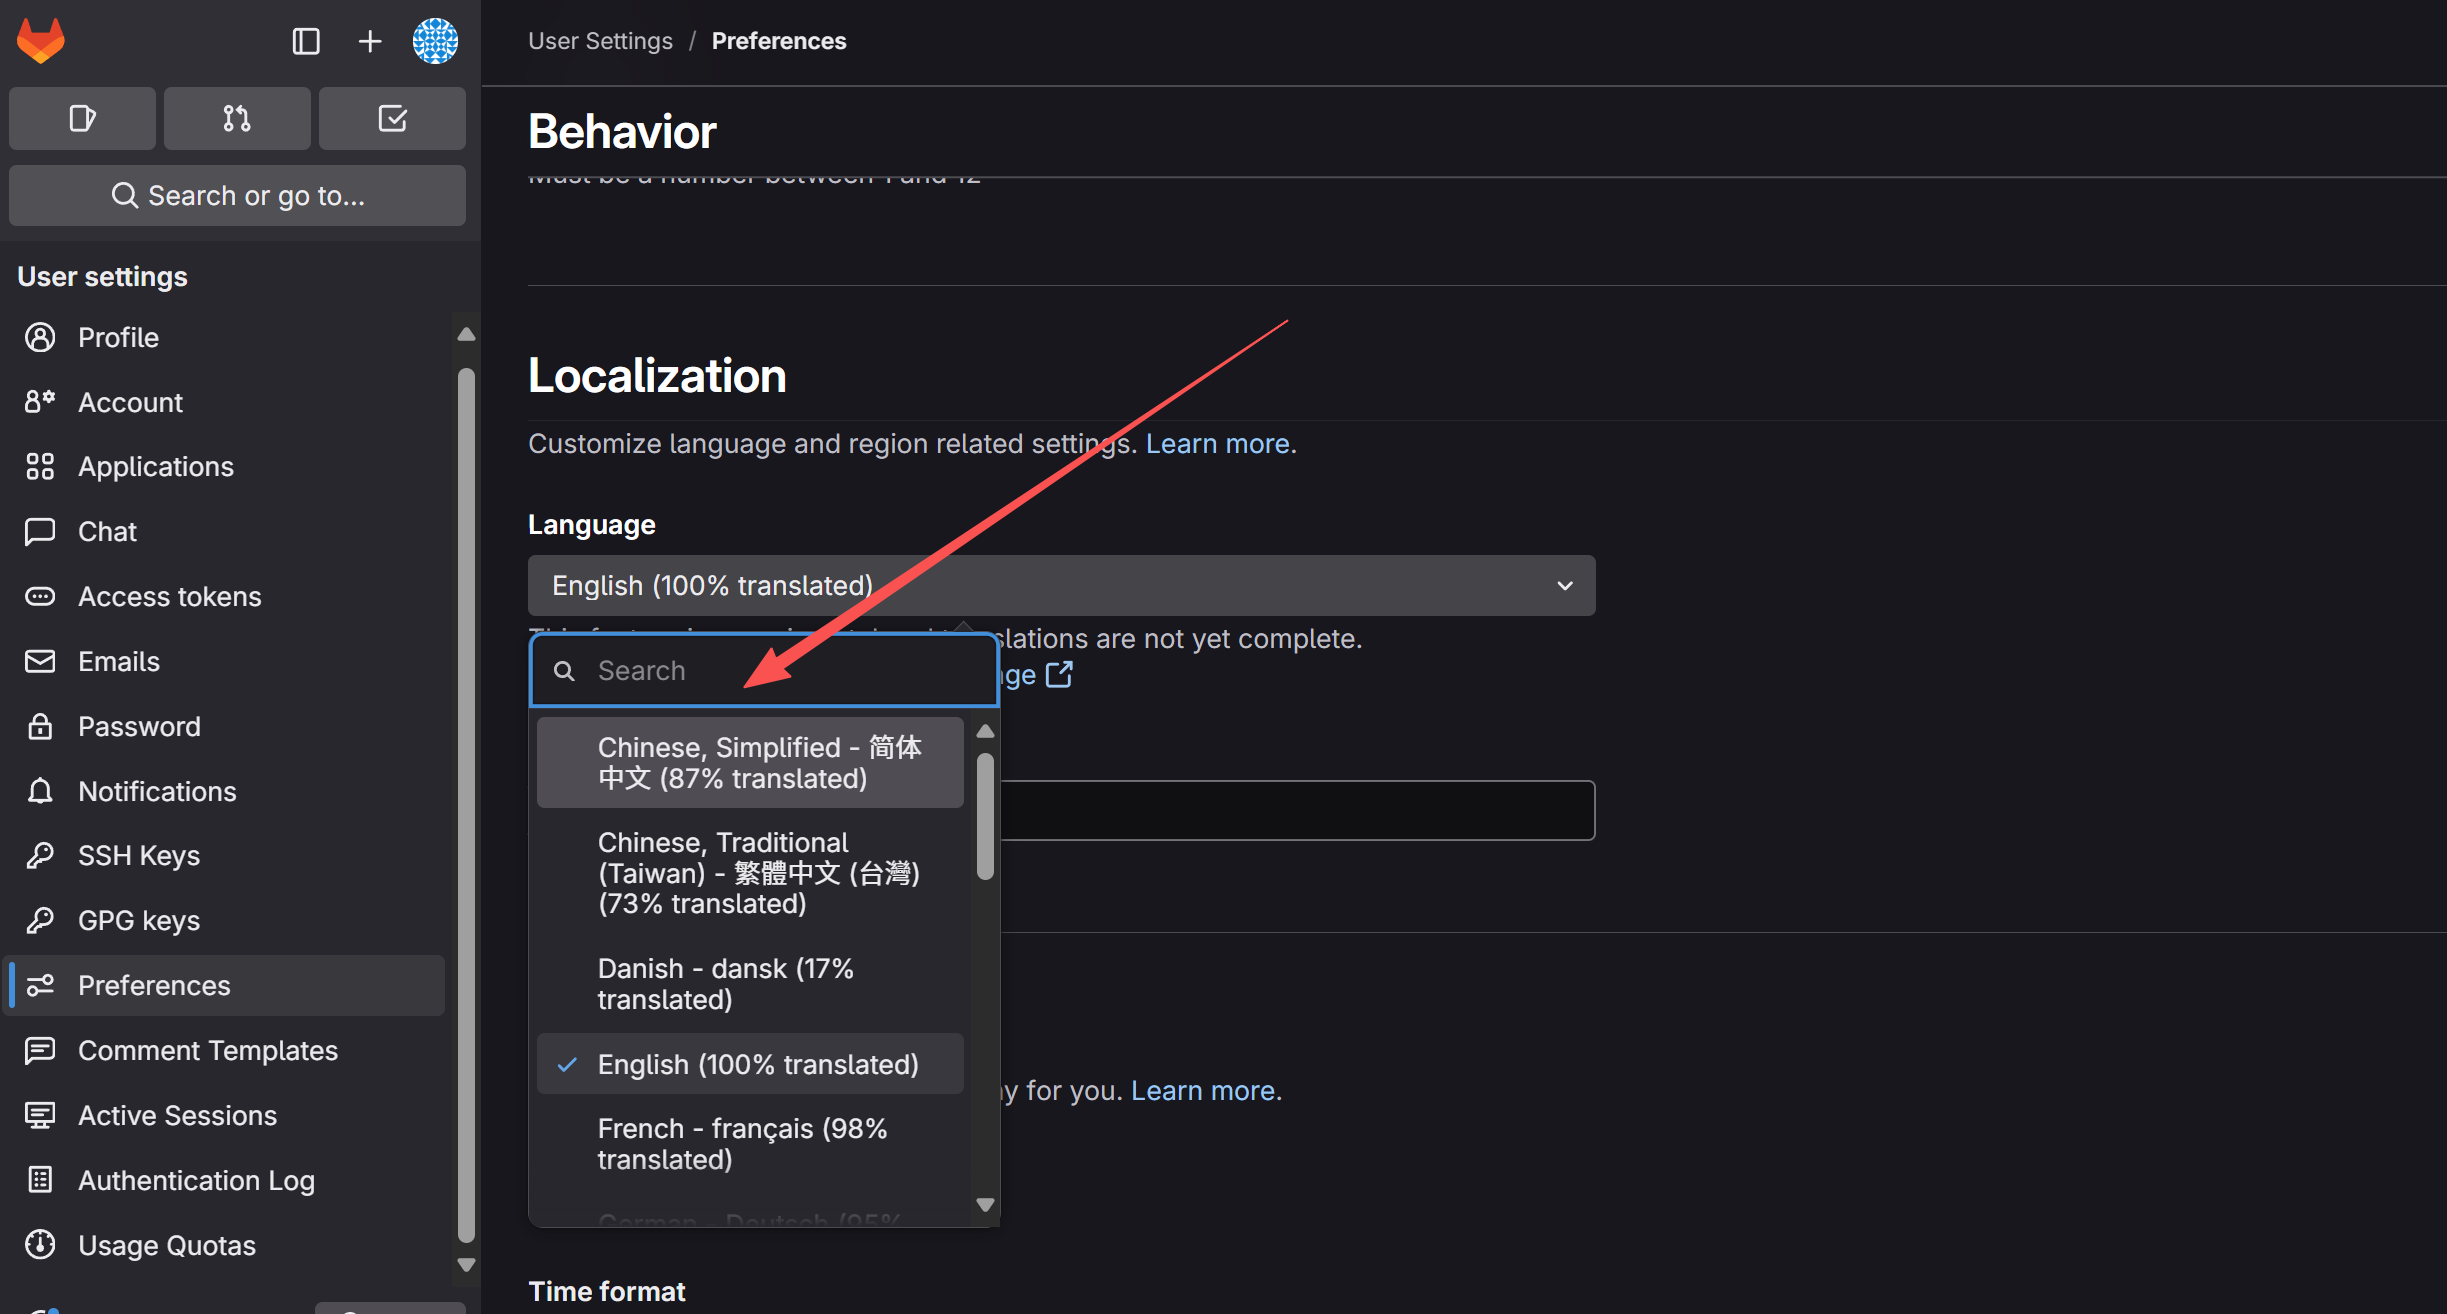Open assigned issues icon button
The width and height of the screenshot is (2447, 1314).
point(82,119)
